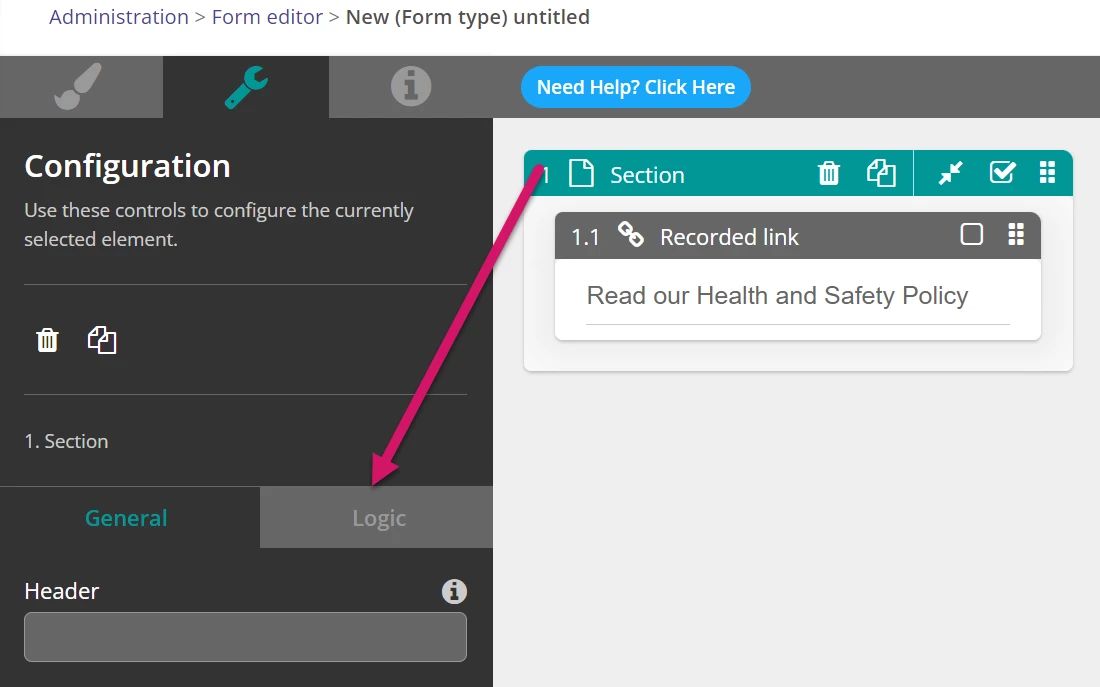Duplicate the Section via its header copy icon

[881, 173]
